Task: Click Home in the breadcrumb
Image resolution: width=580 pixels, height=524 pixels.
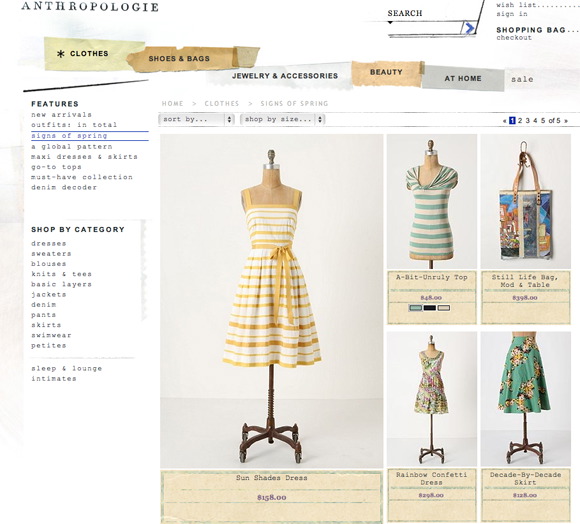Action: coord(172,104)
